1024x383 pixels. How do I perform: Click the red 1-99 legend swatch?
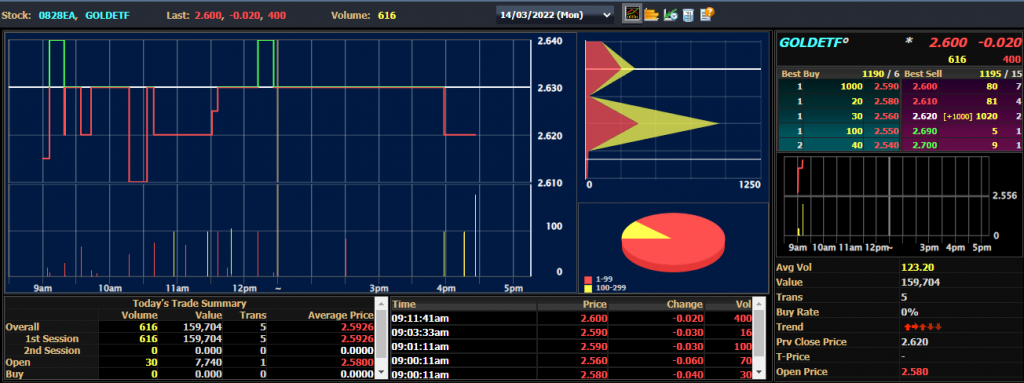pos(588,280)
